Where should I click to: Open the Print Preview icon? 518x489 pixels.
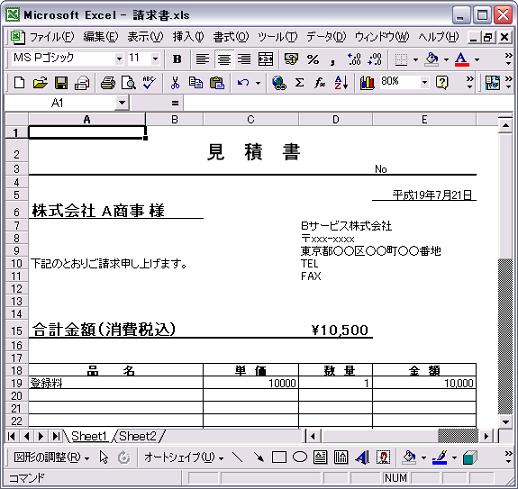click(x=128, y=83)
